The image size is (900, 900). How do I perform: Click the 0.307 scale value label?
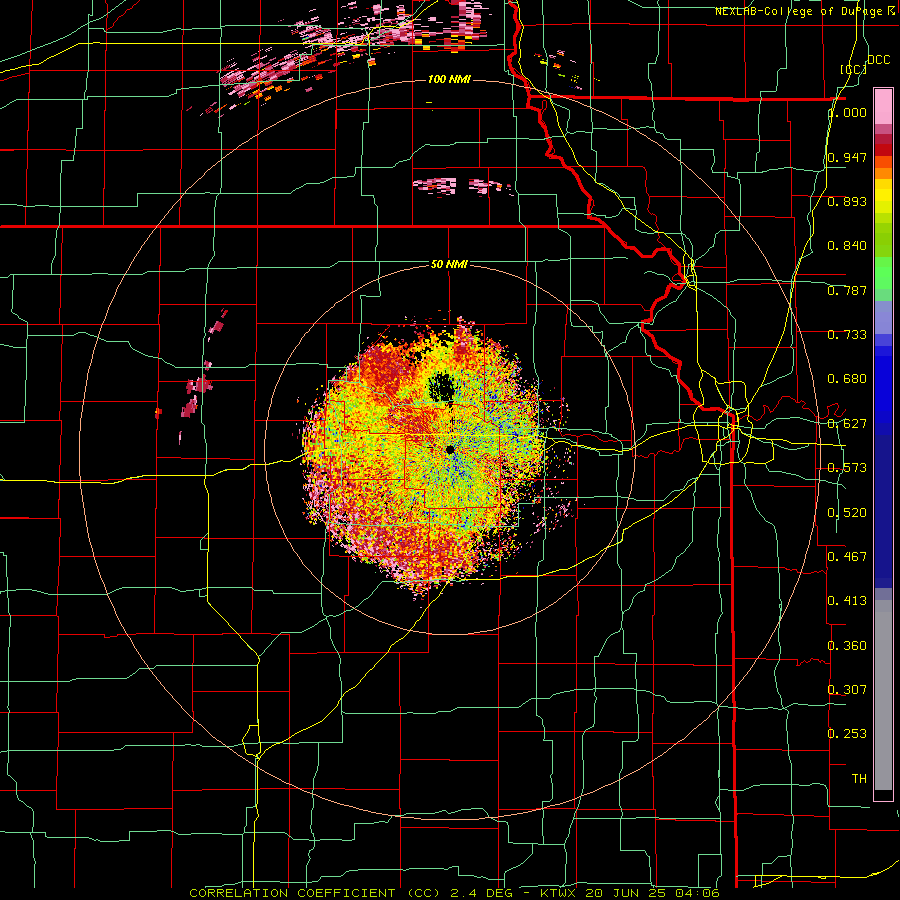pyautogui.click(x=847, y=689)
